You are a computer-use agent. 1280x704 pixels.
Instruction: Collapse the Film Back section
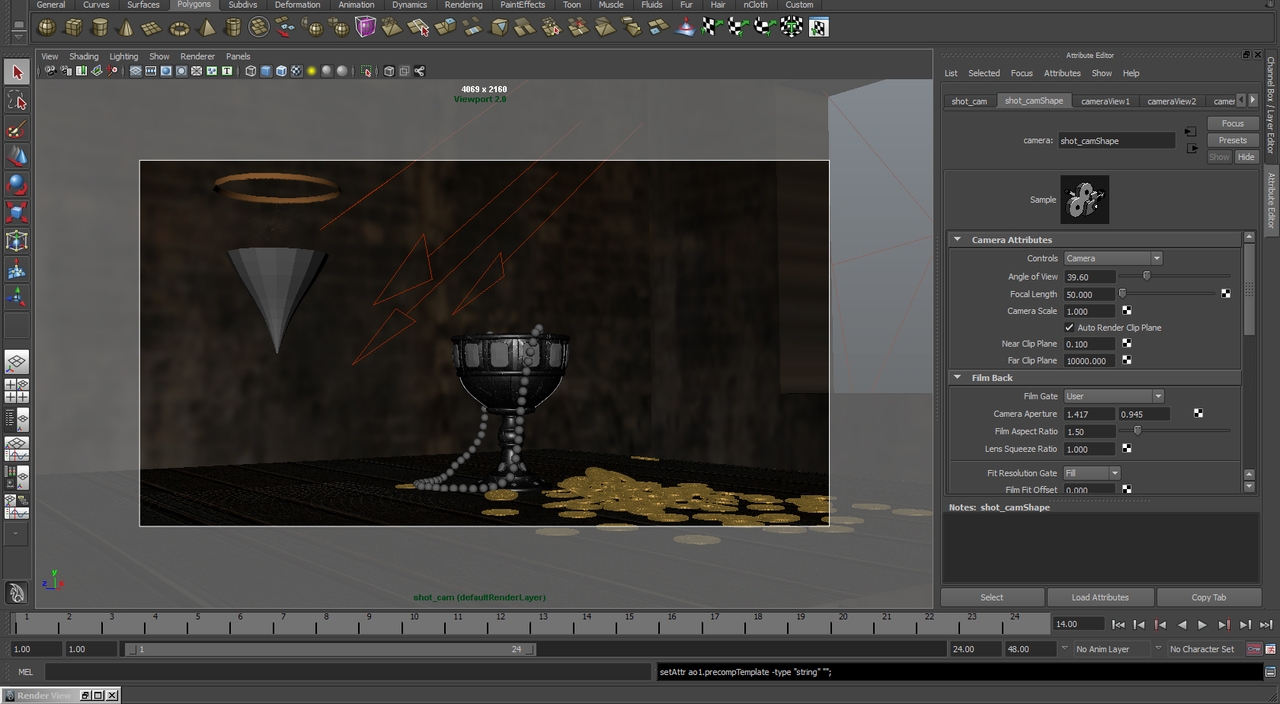[x=957, y=378]
